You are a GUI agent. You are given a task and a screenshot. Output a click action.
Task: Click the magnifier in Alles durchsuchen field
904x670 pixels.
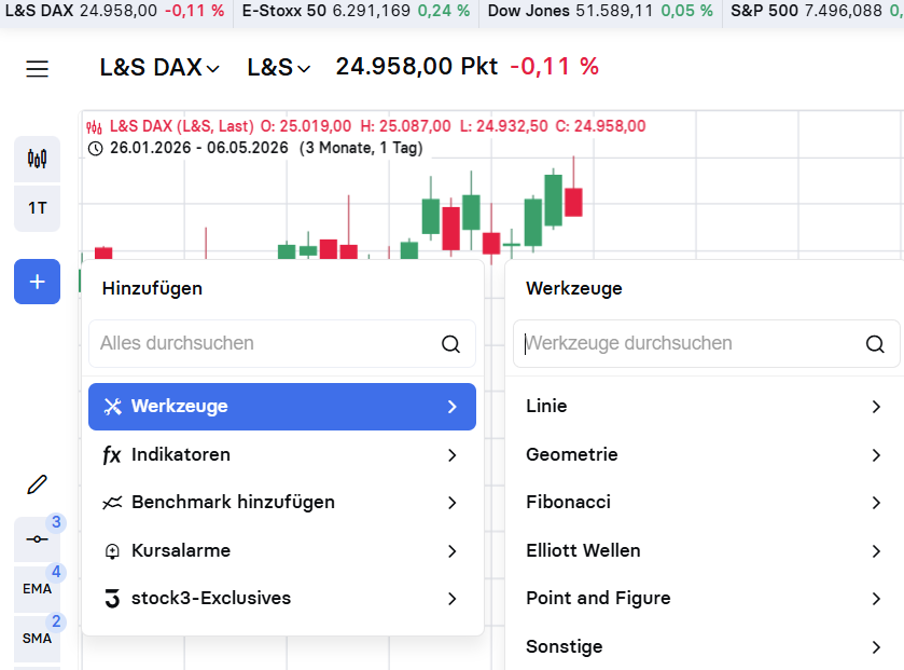pos(451,344)
